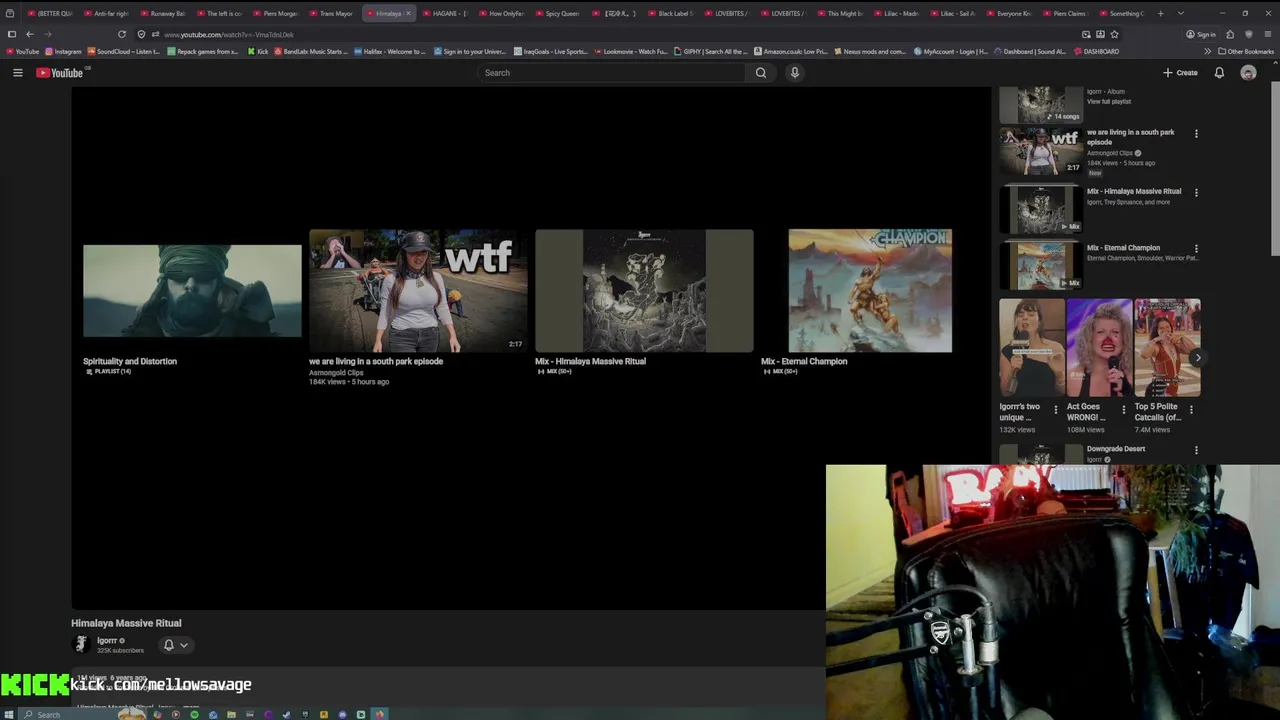
Task: Open the Top 5 Polite Catcalls short
Action: (1167, 348)
